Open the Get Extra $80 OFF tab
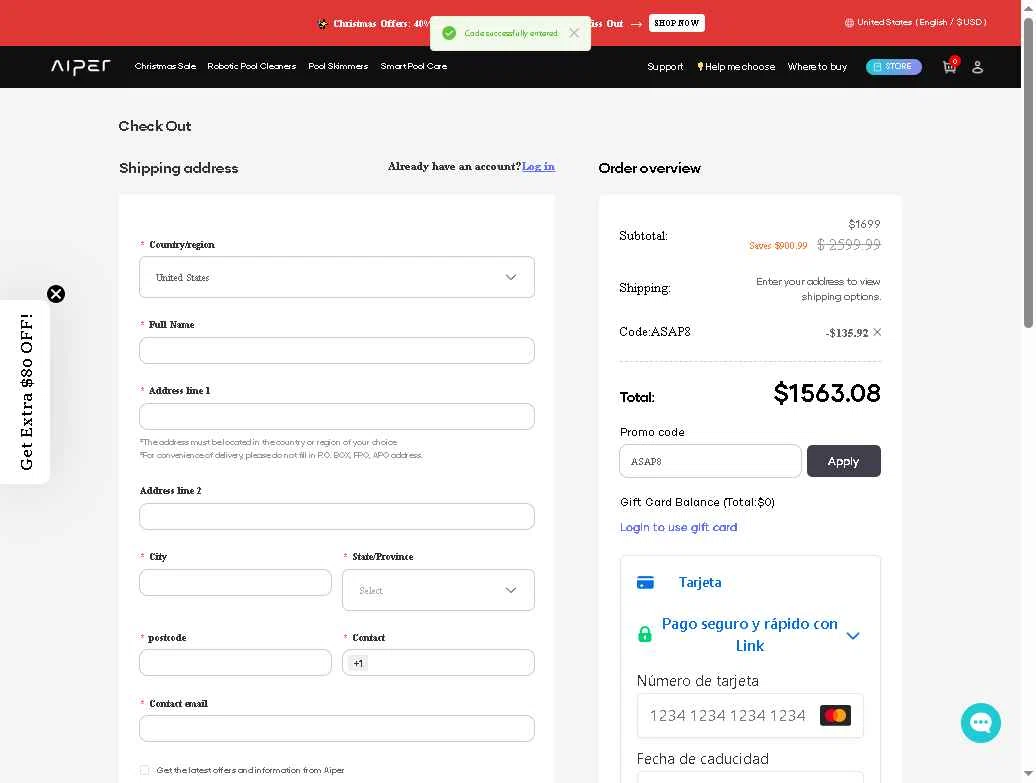The image size is (1036, 783). (x=26, y=392)
